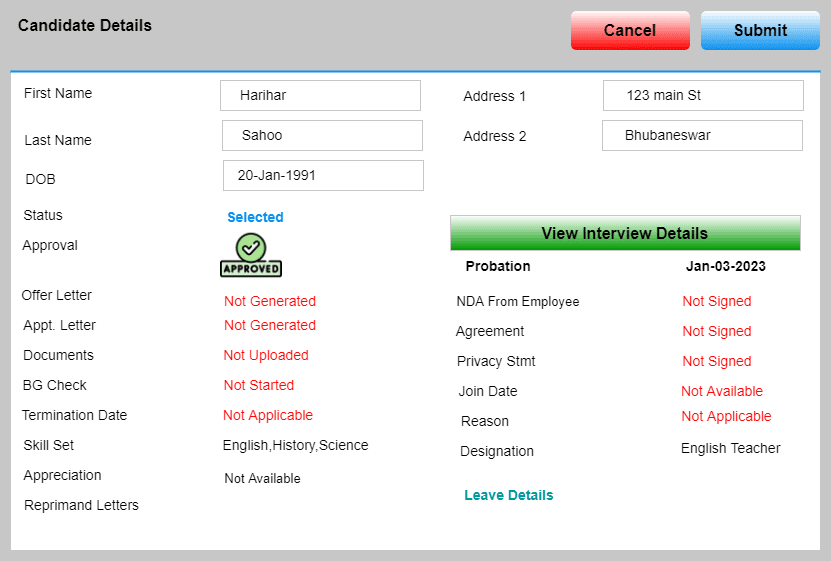Click Appt. Letter Not Generated value
This screenshot has height=561, width=831.
pyautogui.click(x=270, y=325)
